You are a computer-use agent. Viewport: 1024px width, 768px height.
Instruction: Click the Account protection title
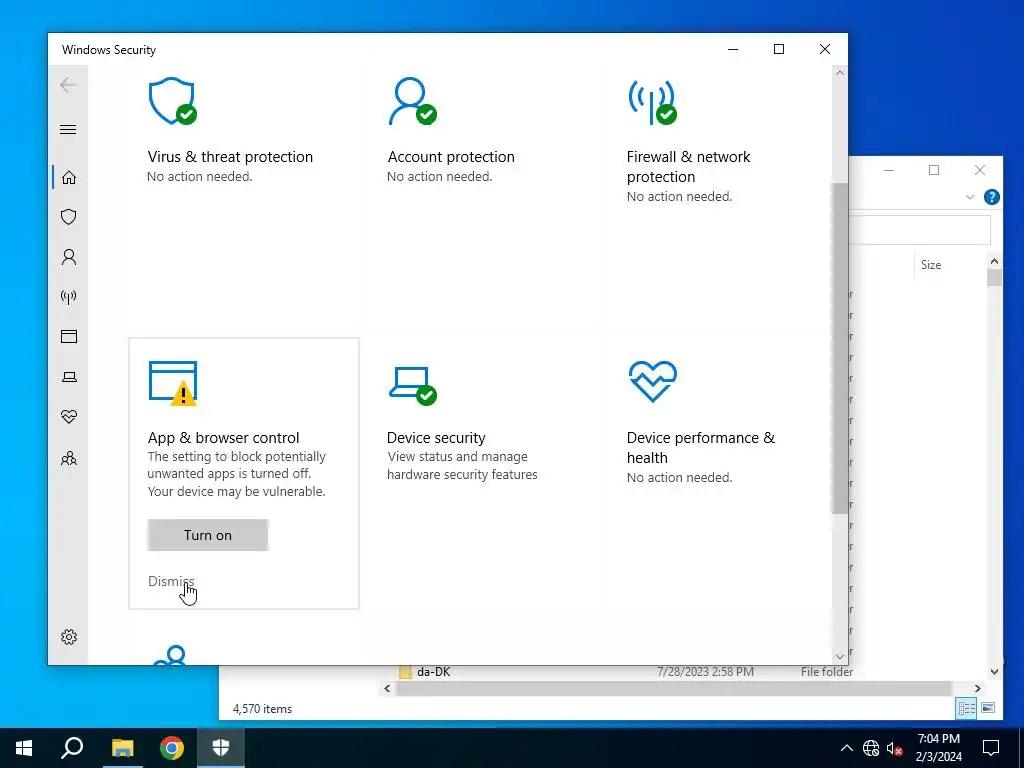[451, 157]
